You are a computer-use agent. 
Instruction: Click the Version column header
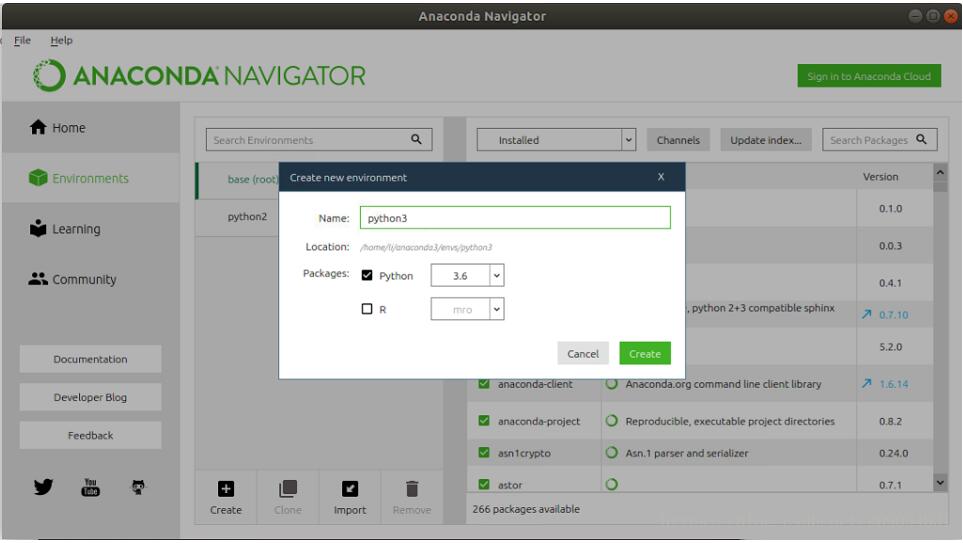pyautogui.click(x=880, y=176)
